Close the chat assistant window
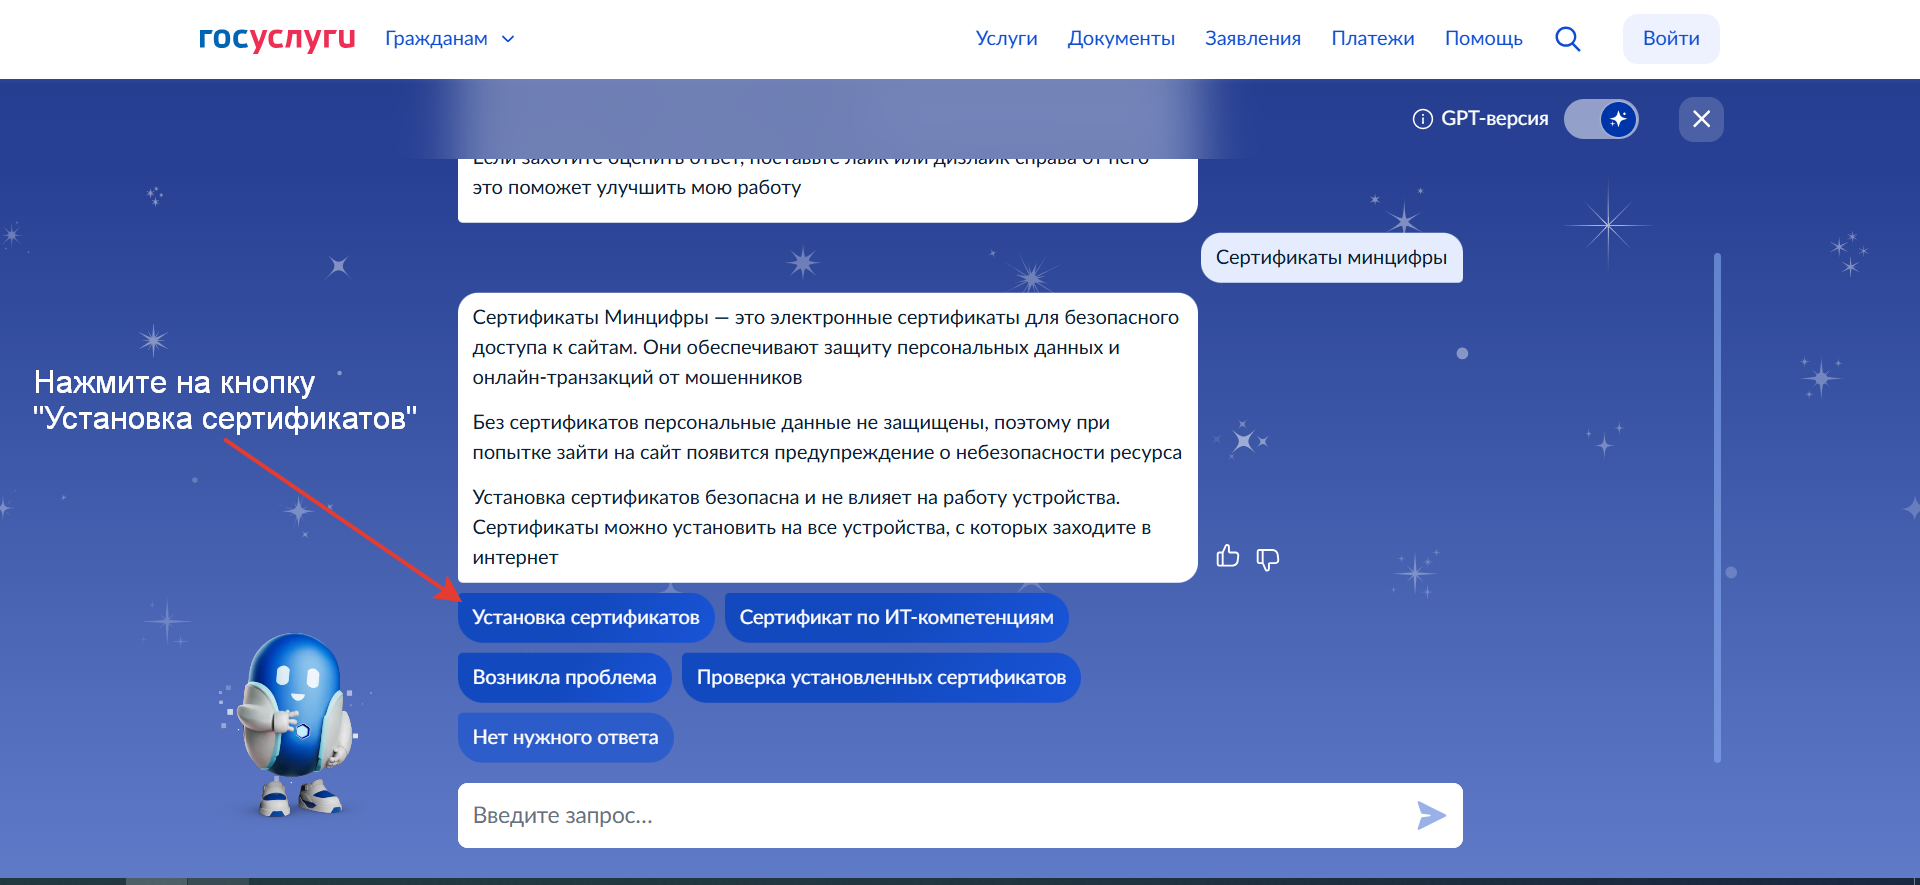Screen dimensions: 1920x885 point(1701,120)
